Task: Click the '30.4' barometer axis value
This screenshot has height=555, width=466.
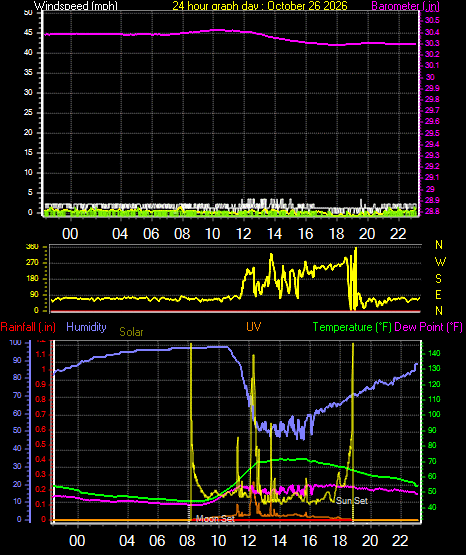Action: 432,32
